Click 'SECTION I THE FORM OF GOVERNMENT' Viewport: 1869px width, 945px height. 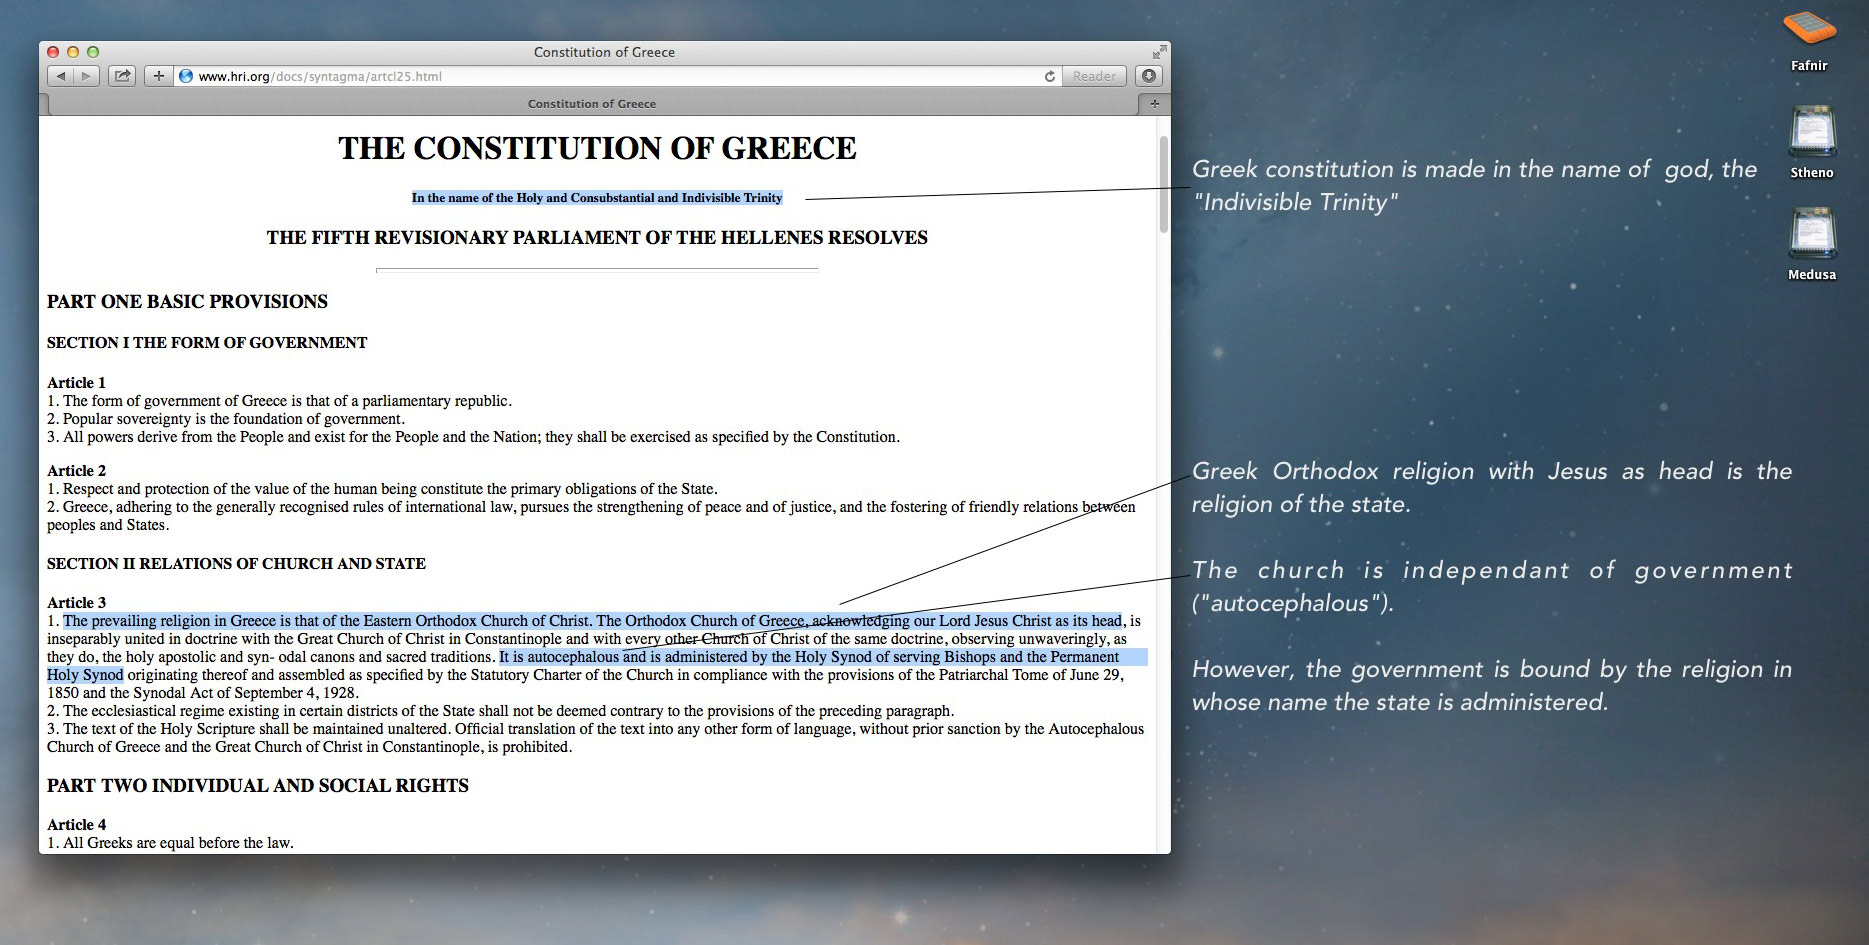coord(207,343)
